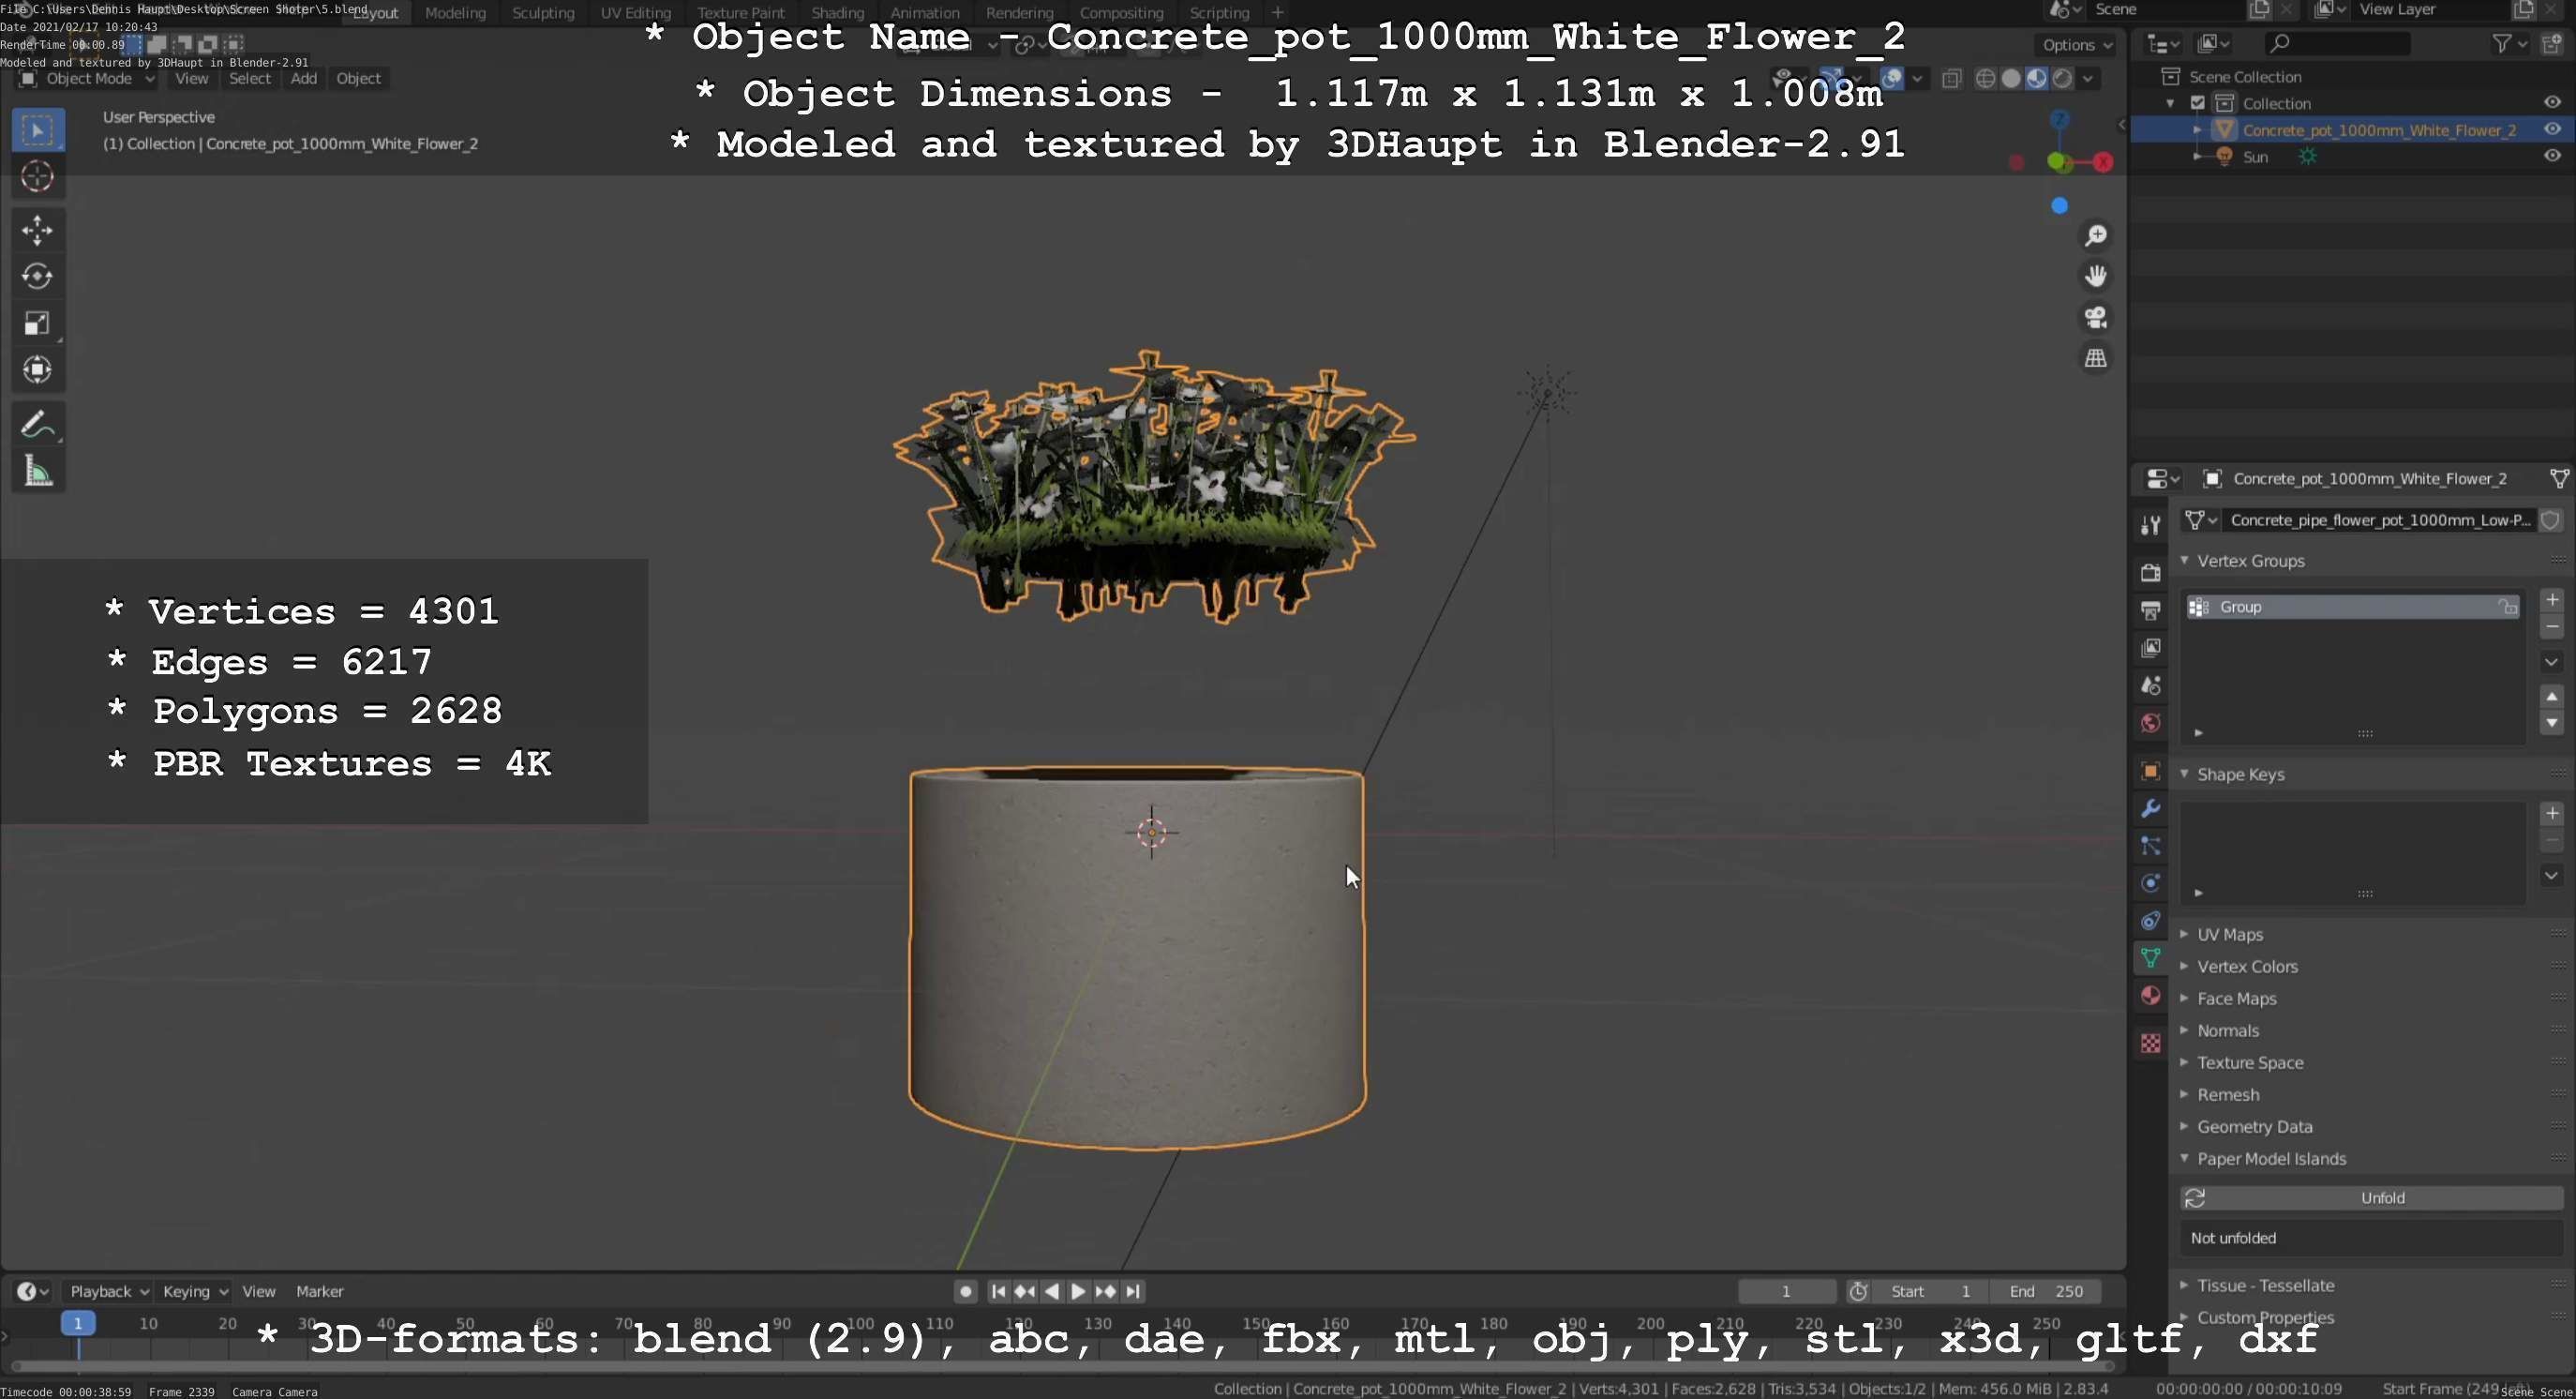2576x1399 pixels.
Task: Open the Modifiers wrench tab
Action: coord(2150,808)
